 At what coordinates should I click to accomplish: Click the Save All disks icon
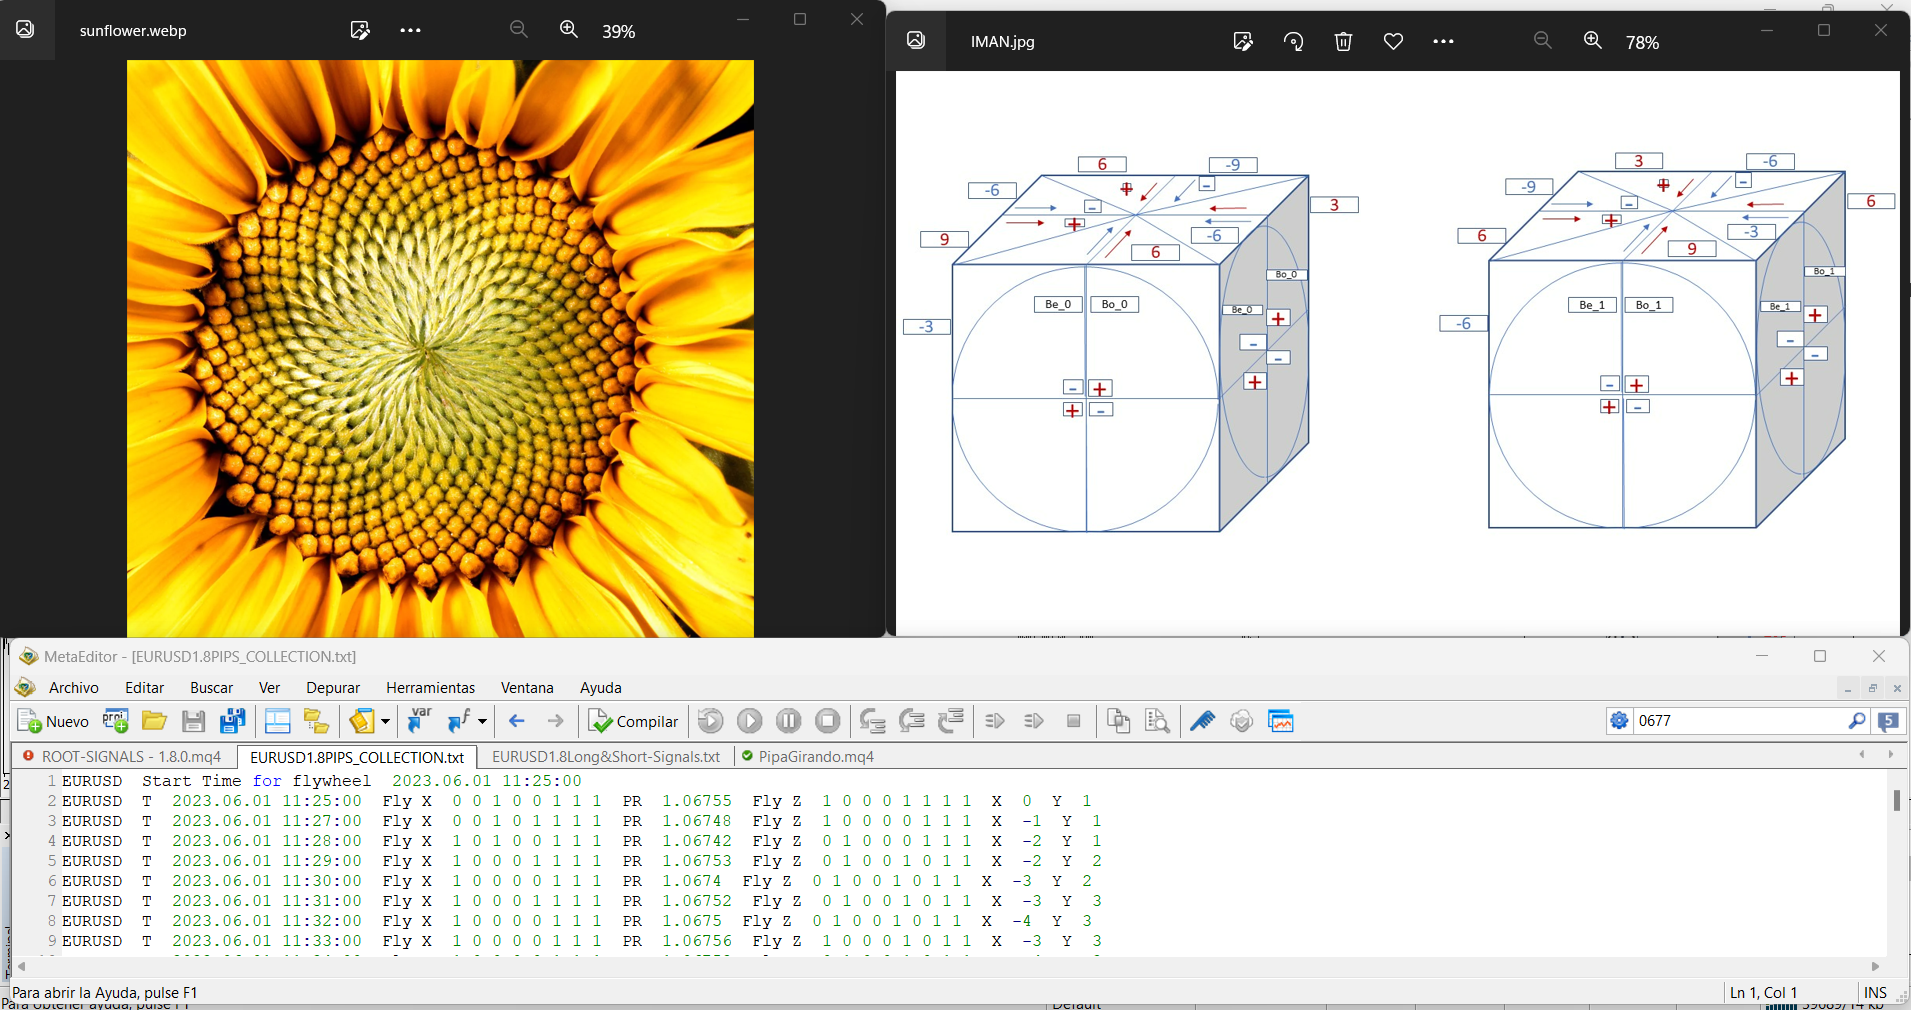pos(233,721)
